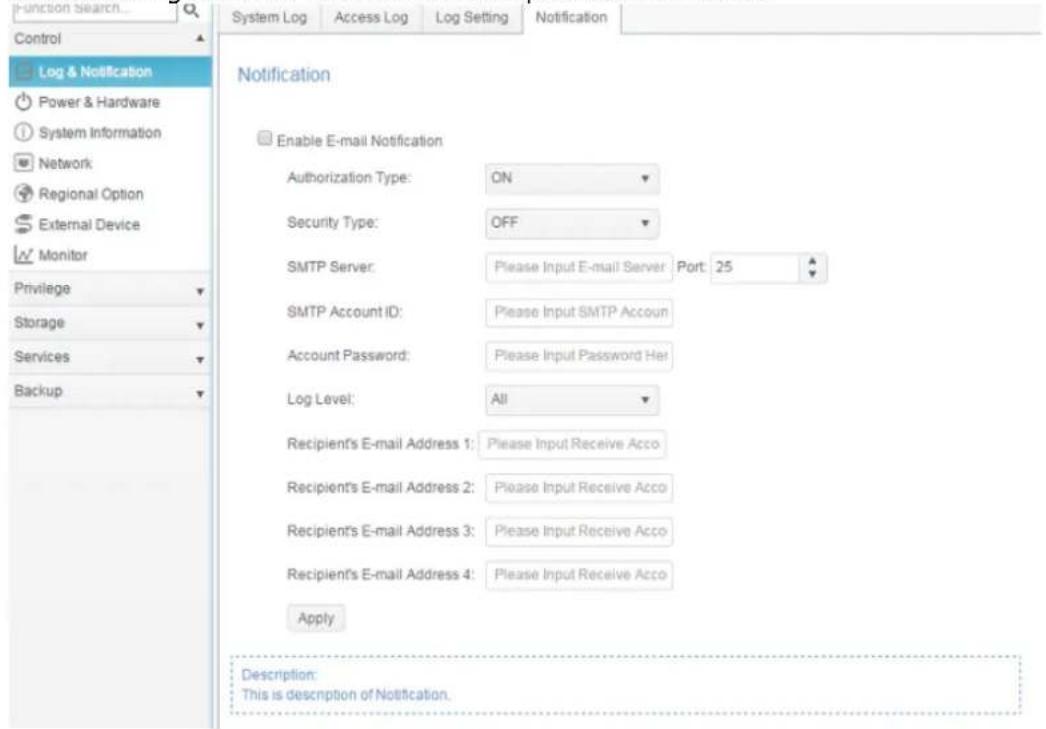Open the Monitor page
The image size is (1046, 729).
coord(110,255)
